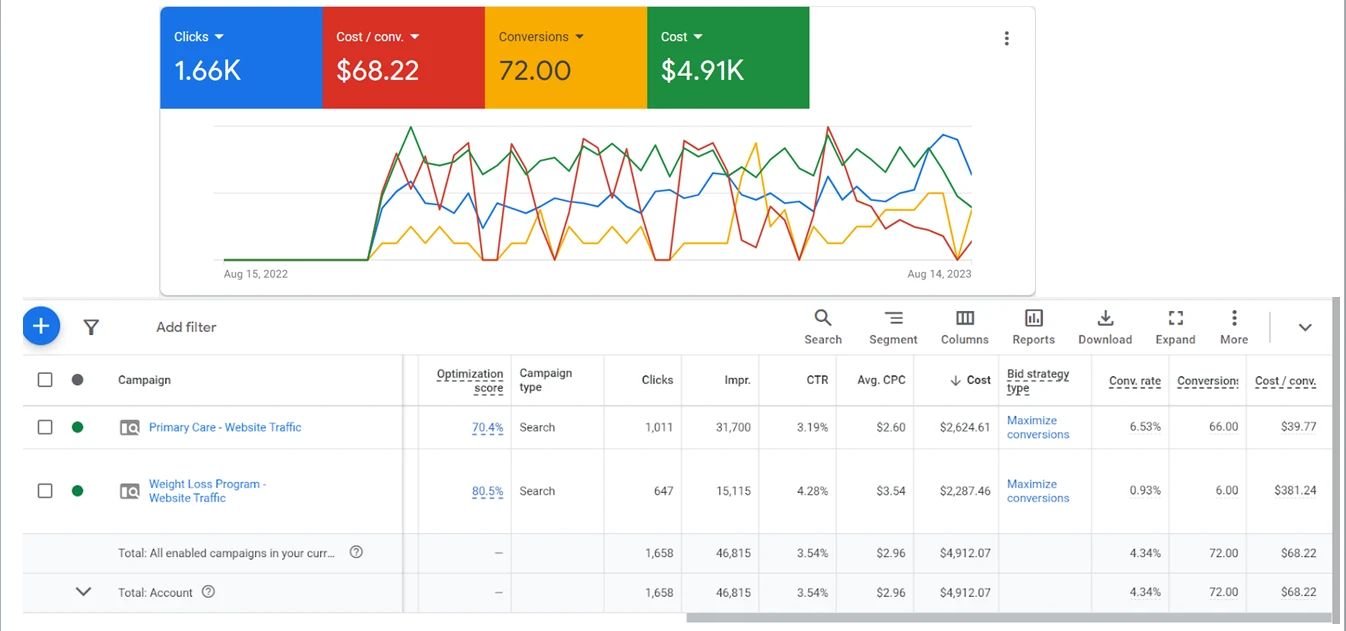The width and height of the screenshot is (1346, 631).
Task: Open the Reports icon
Action: pyautogui.click(x=1033, y=319)
